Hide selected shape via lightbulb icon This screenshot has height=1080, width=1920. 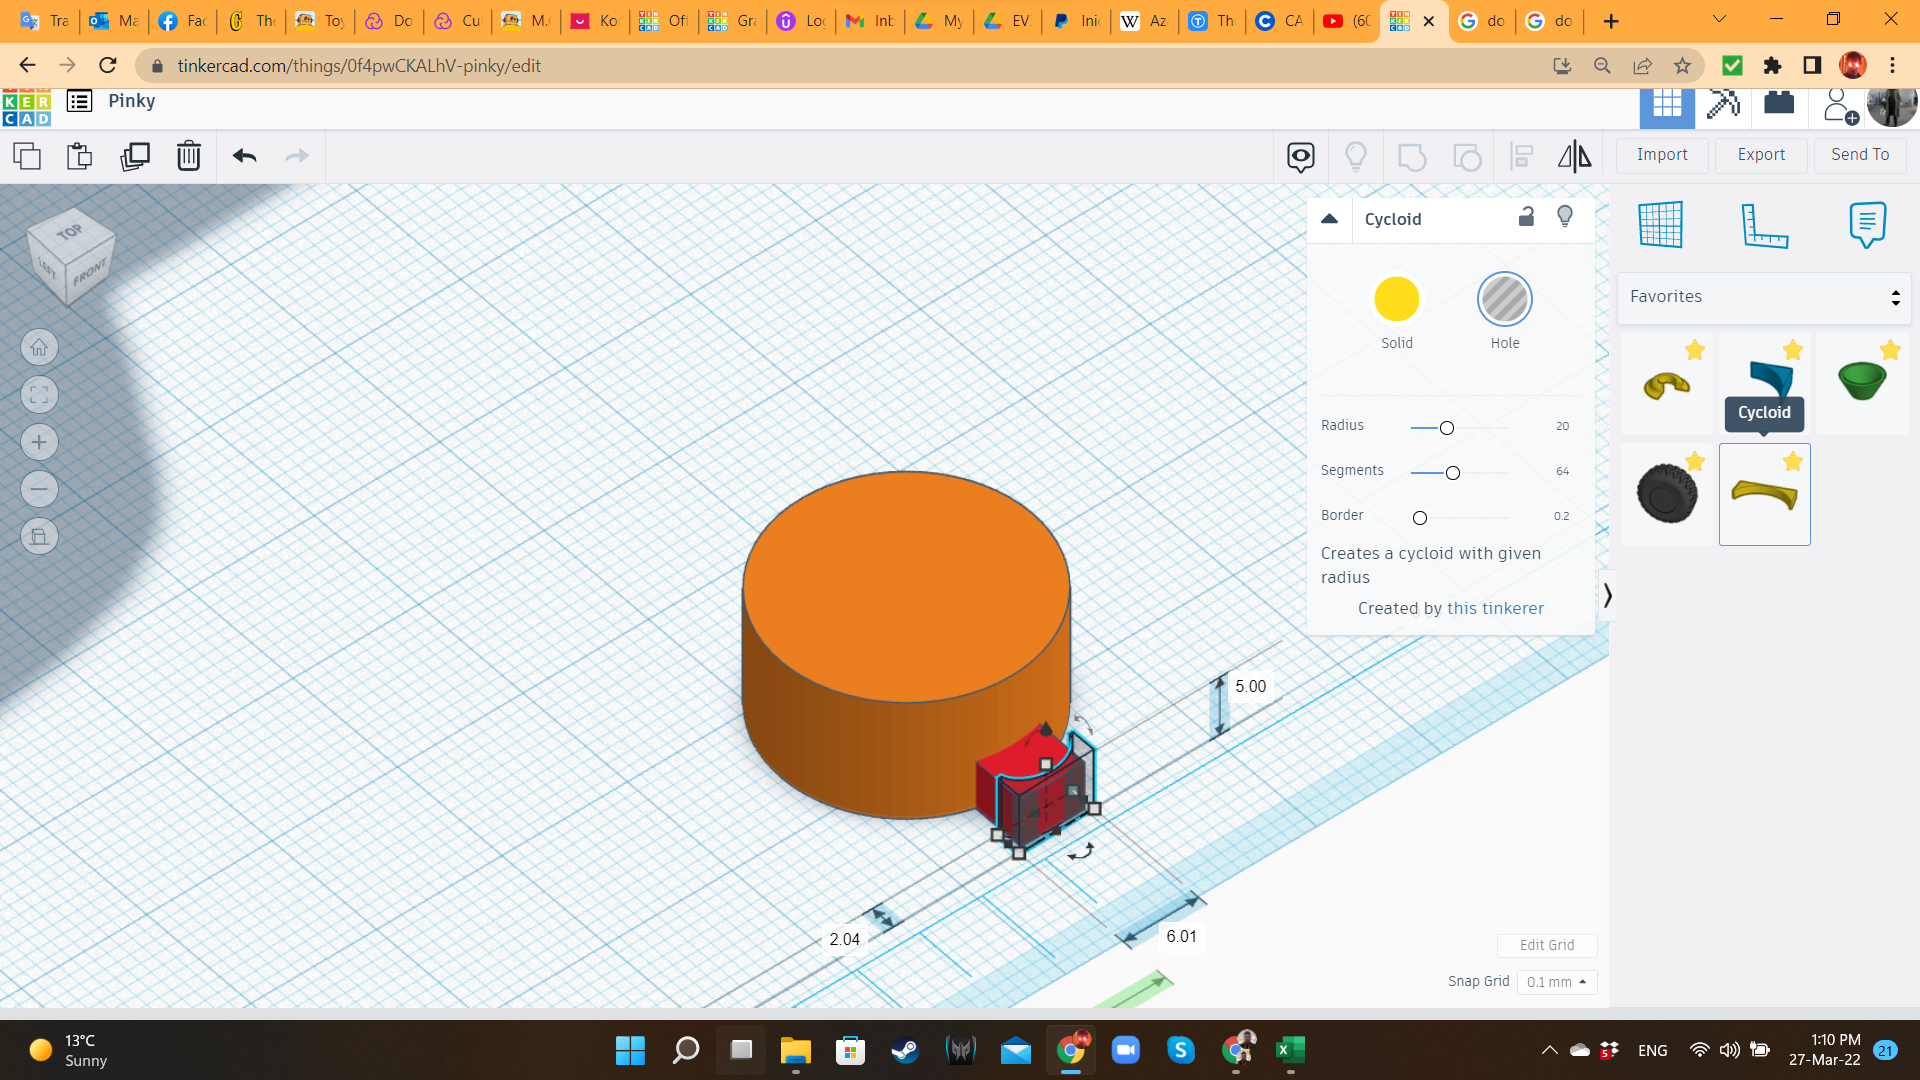click(1565, 217)
